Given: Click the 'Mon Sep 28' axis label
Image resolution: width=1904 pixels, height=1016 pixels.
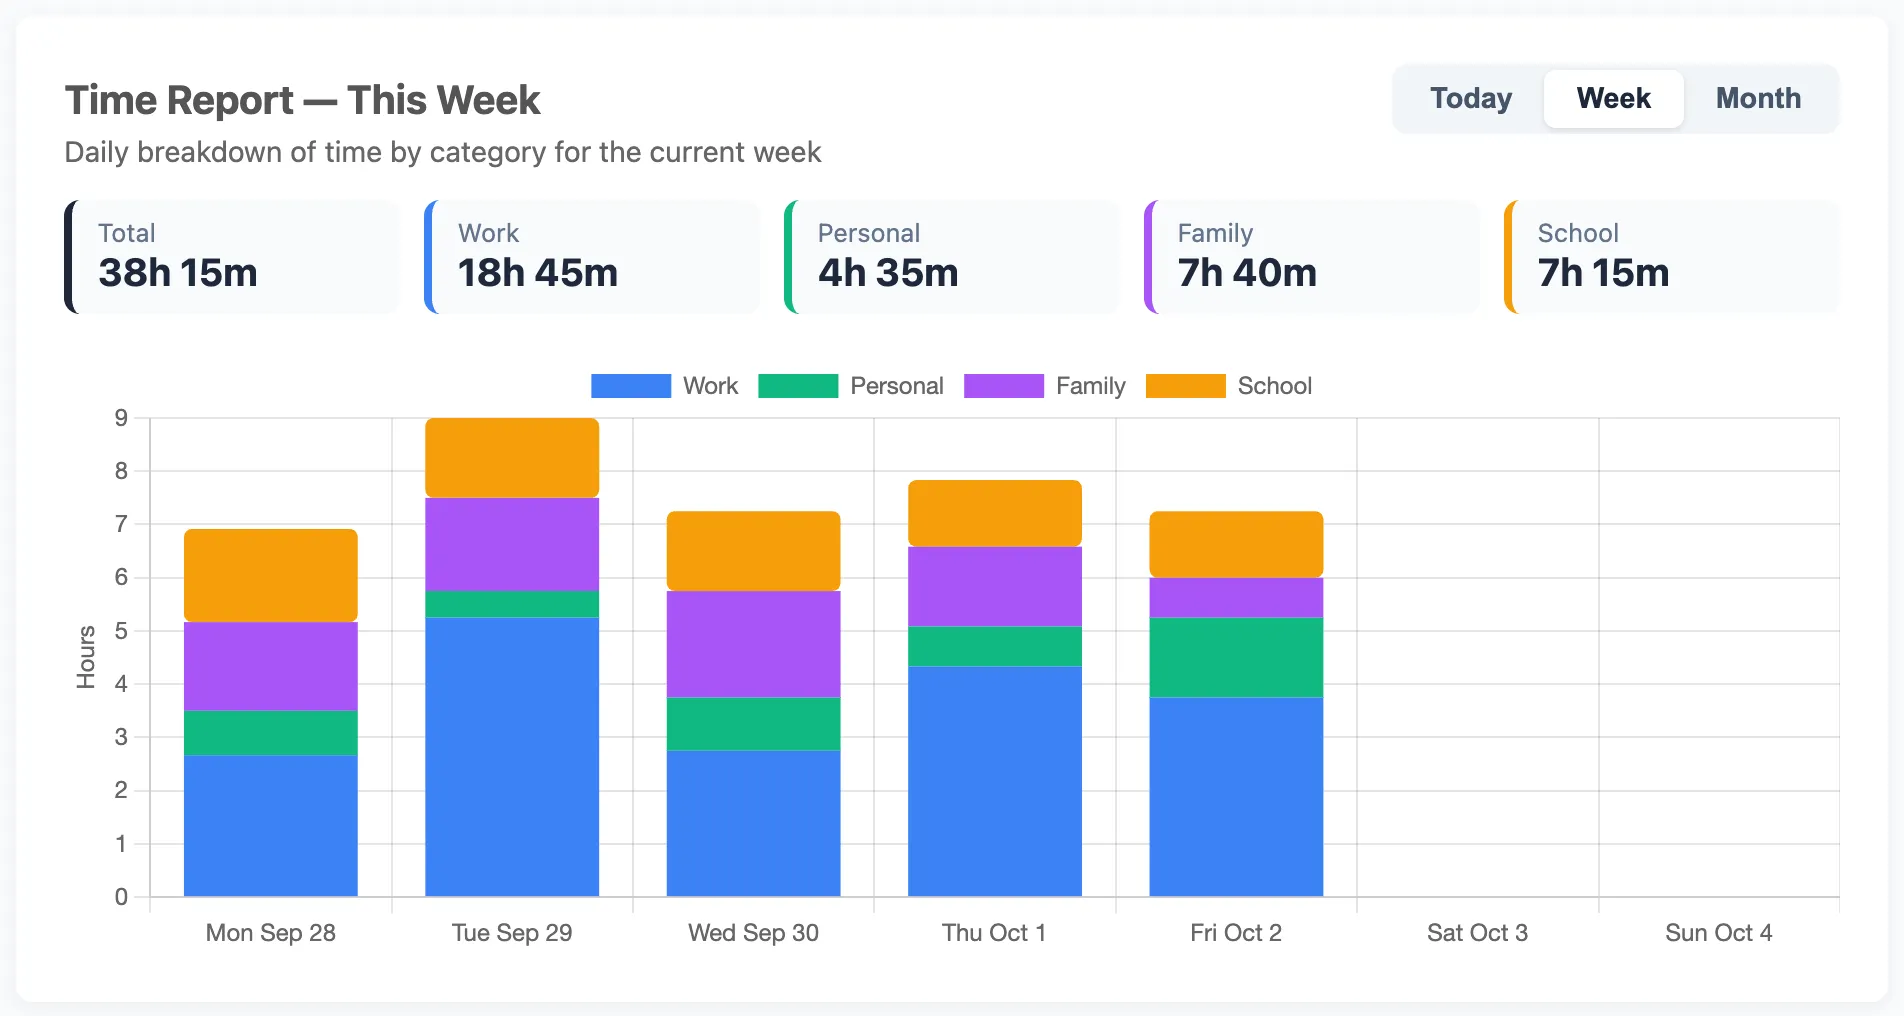Looking at the screenshot, I should click(x=271, y=933).
